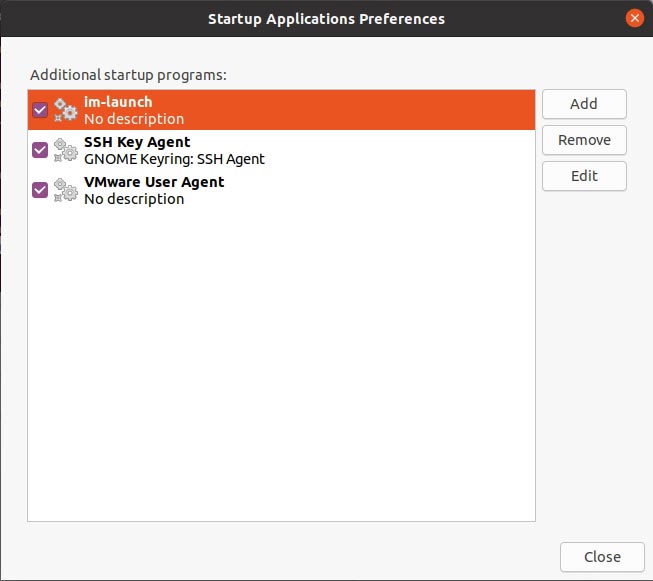Click the gears icon beside SSH Key Agent
Screen dimensions: 653x581
[x=66, y=150]
